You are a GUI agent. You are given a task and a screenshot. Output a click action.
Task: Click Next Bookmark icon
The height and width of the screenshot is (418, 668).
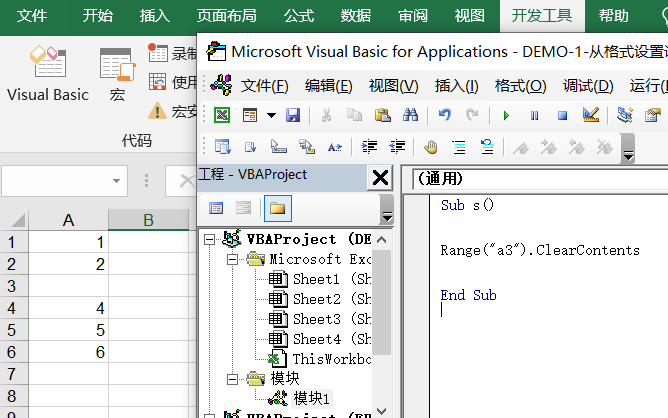[x=549, y=147]
